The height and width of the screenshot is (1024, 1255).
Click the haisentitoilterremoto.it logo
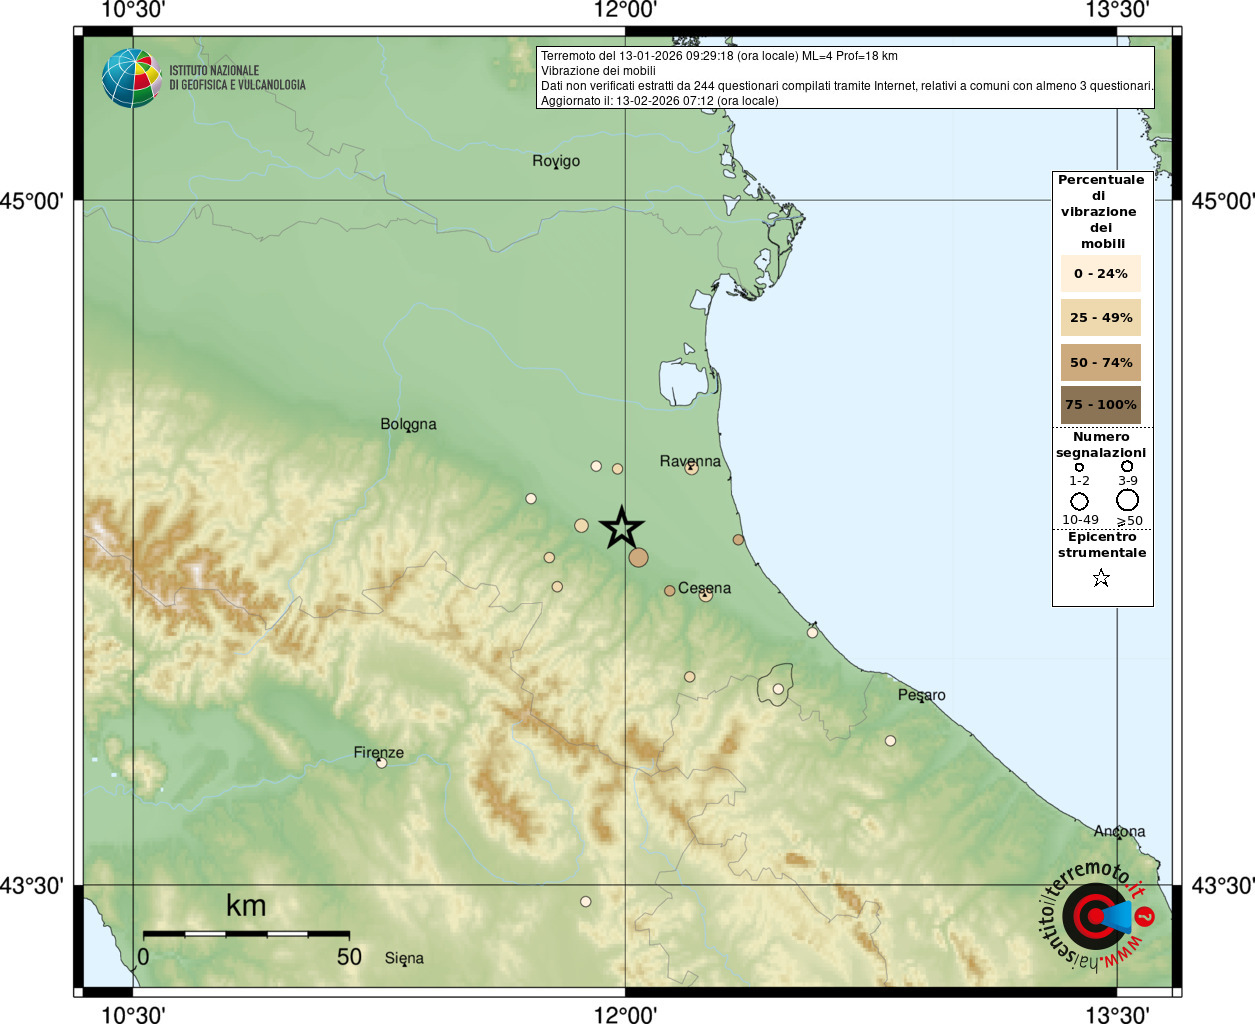tap(1097, 915)
